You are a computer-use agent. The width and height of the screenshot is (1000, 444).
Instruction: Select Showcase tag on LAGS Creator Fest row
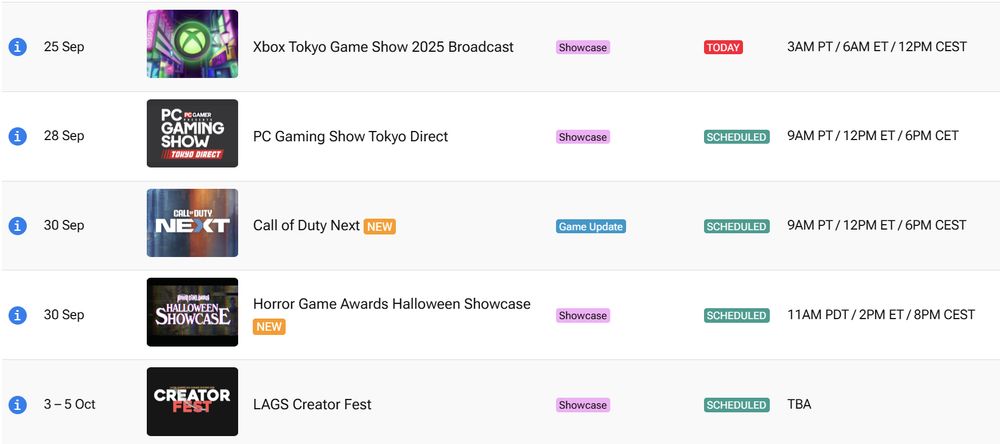click(583, 404)
